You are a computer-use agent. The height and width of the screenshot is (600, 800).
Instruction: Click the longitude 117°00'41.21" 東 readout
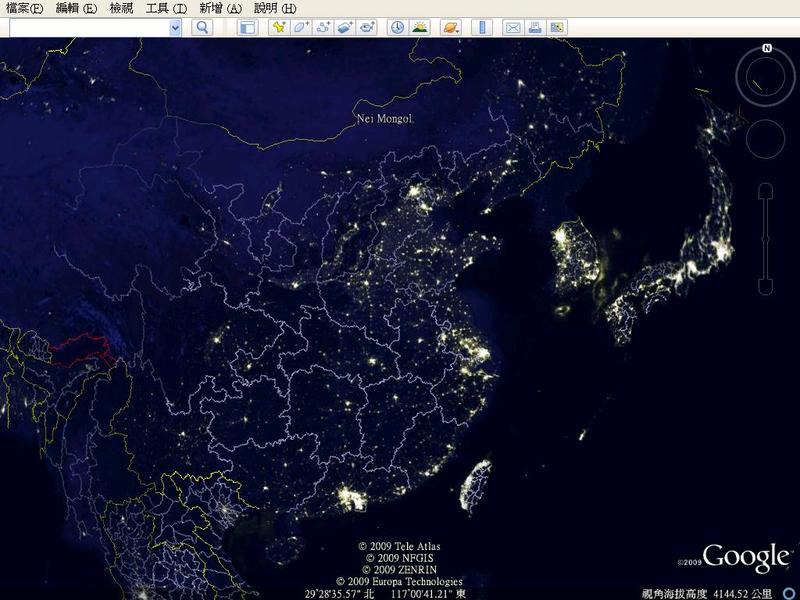[x=429, y=594]
